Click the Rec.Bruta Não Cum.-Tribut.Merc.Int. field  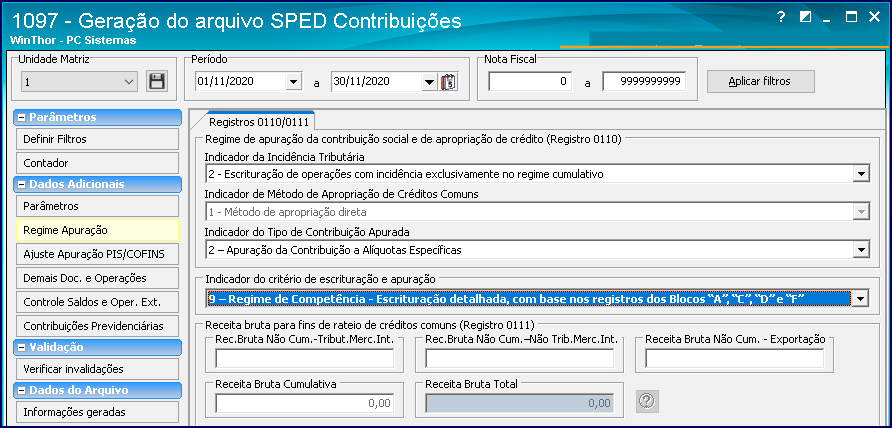pos(304,358)
